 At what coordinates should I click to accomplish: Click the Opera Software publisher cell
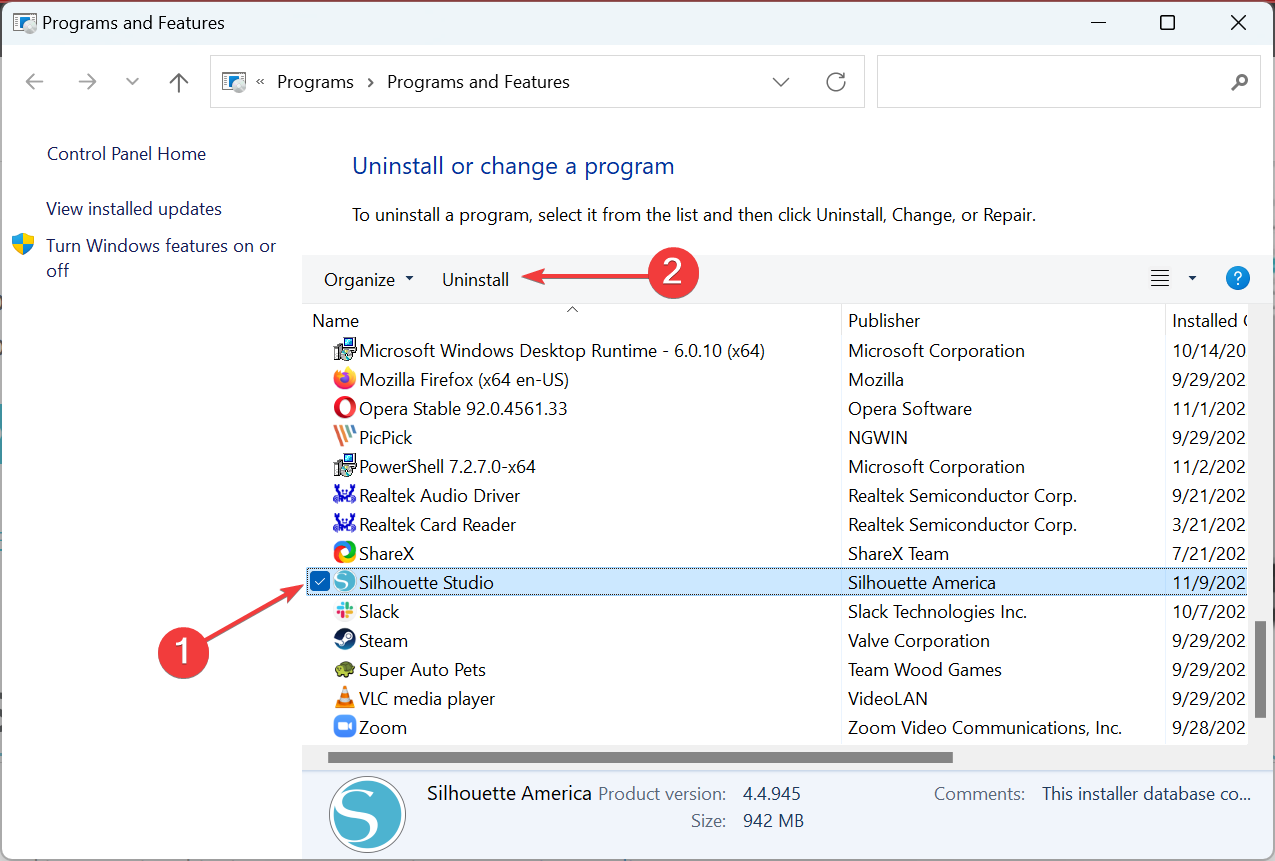(x=910, y=409)
